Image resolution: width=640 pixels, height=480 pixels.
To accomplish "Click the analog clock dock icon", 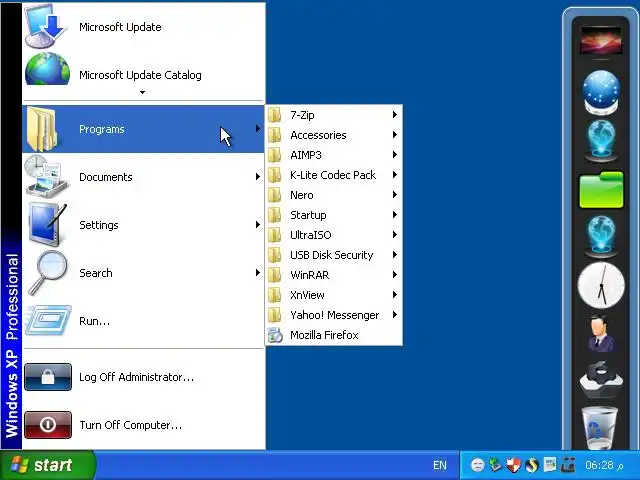I will 601,286.
